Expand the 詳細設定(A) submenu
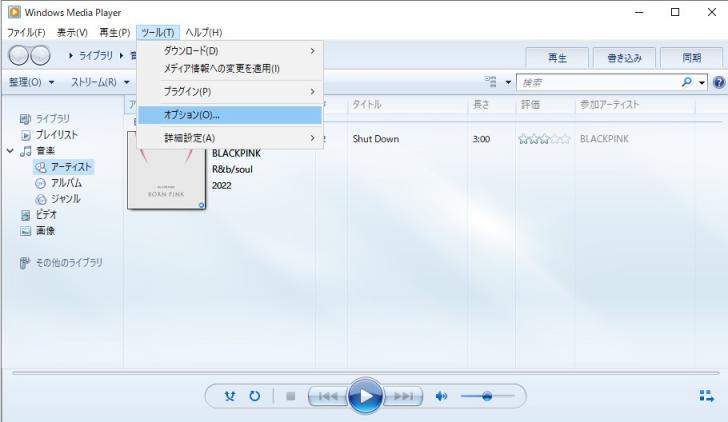 click(230, 138)
